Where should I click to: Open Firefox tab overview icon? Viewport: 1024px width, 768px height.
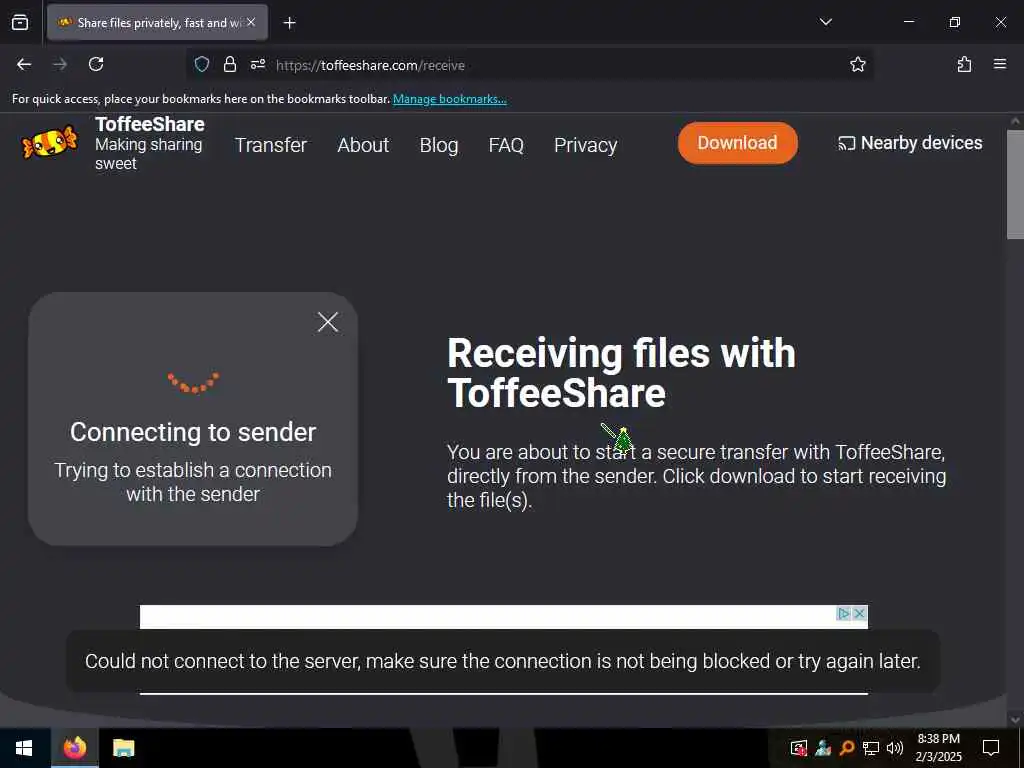click(20, 23)
